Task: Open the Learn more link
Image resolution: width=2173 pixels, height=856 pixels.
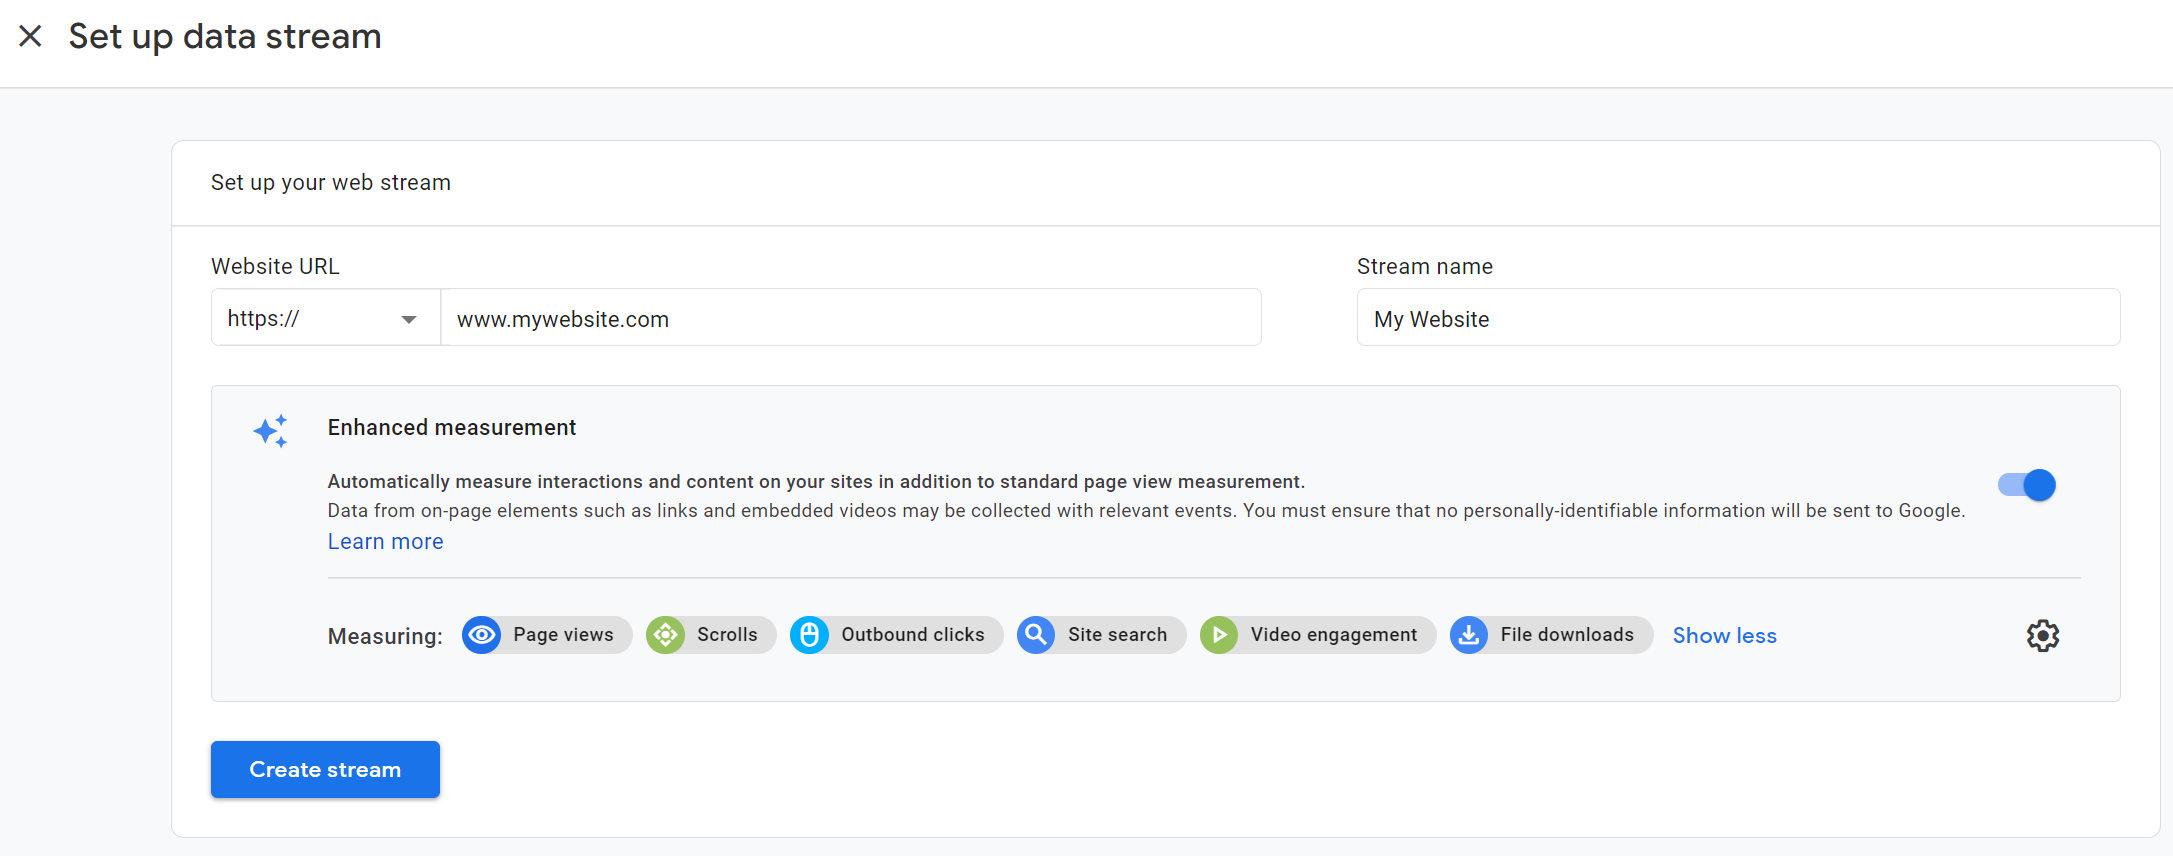Action: [385, 541]
